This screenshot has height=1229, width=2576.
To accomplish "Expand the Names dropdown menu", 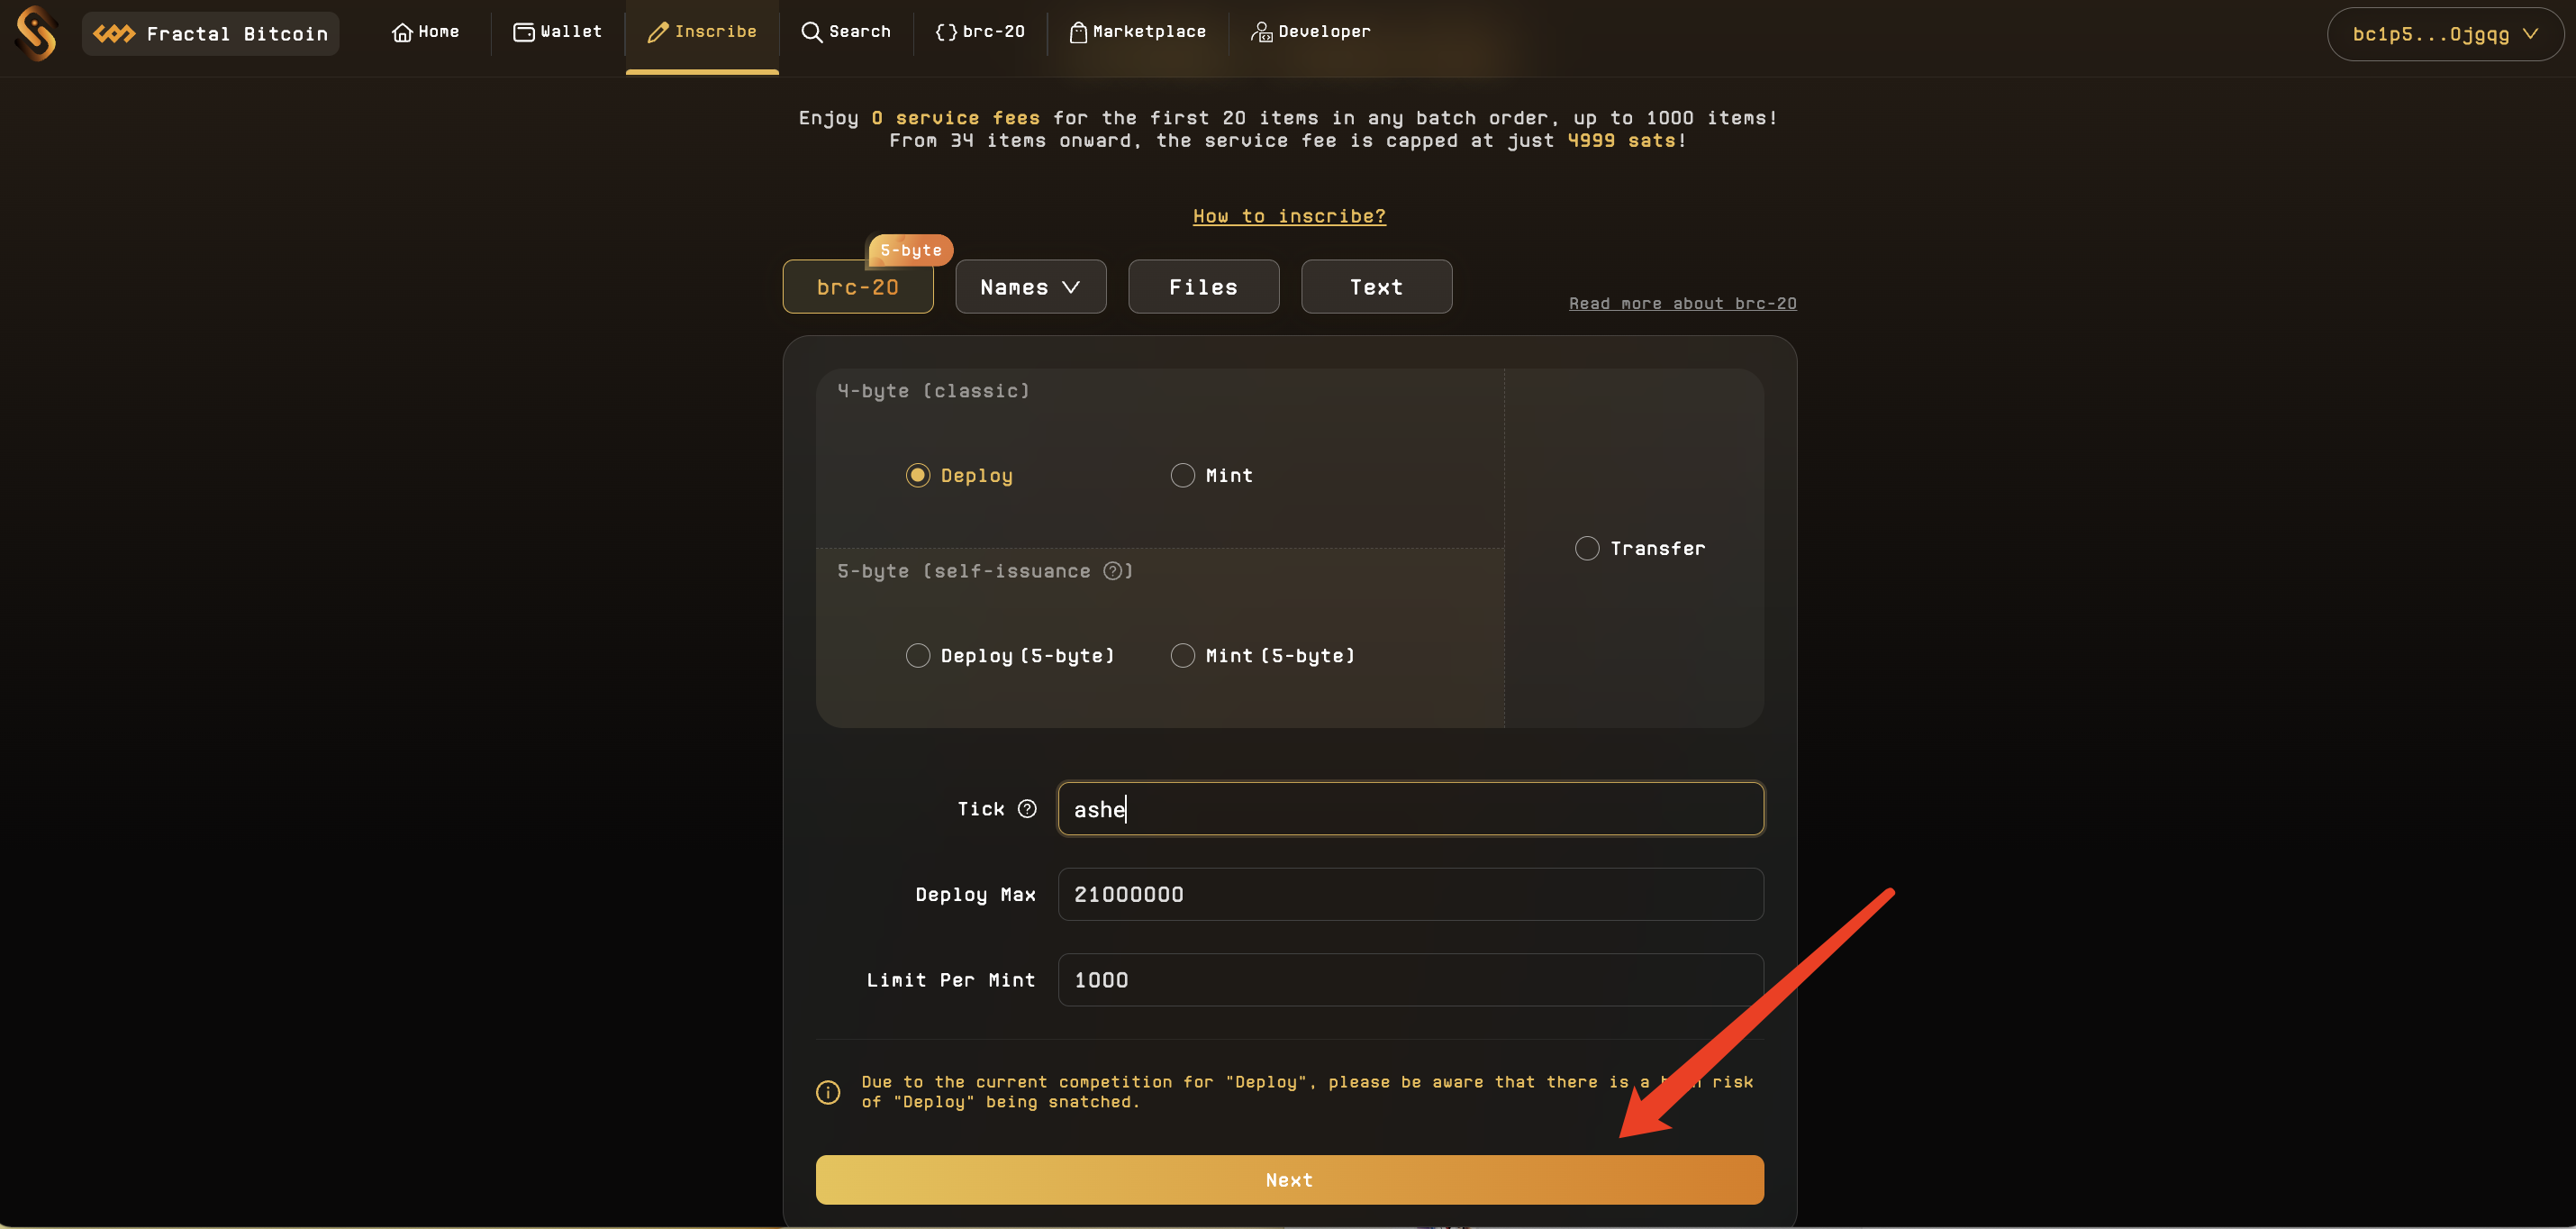I will (1030, 286).
